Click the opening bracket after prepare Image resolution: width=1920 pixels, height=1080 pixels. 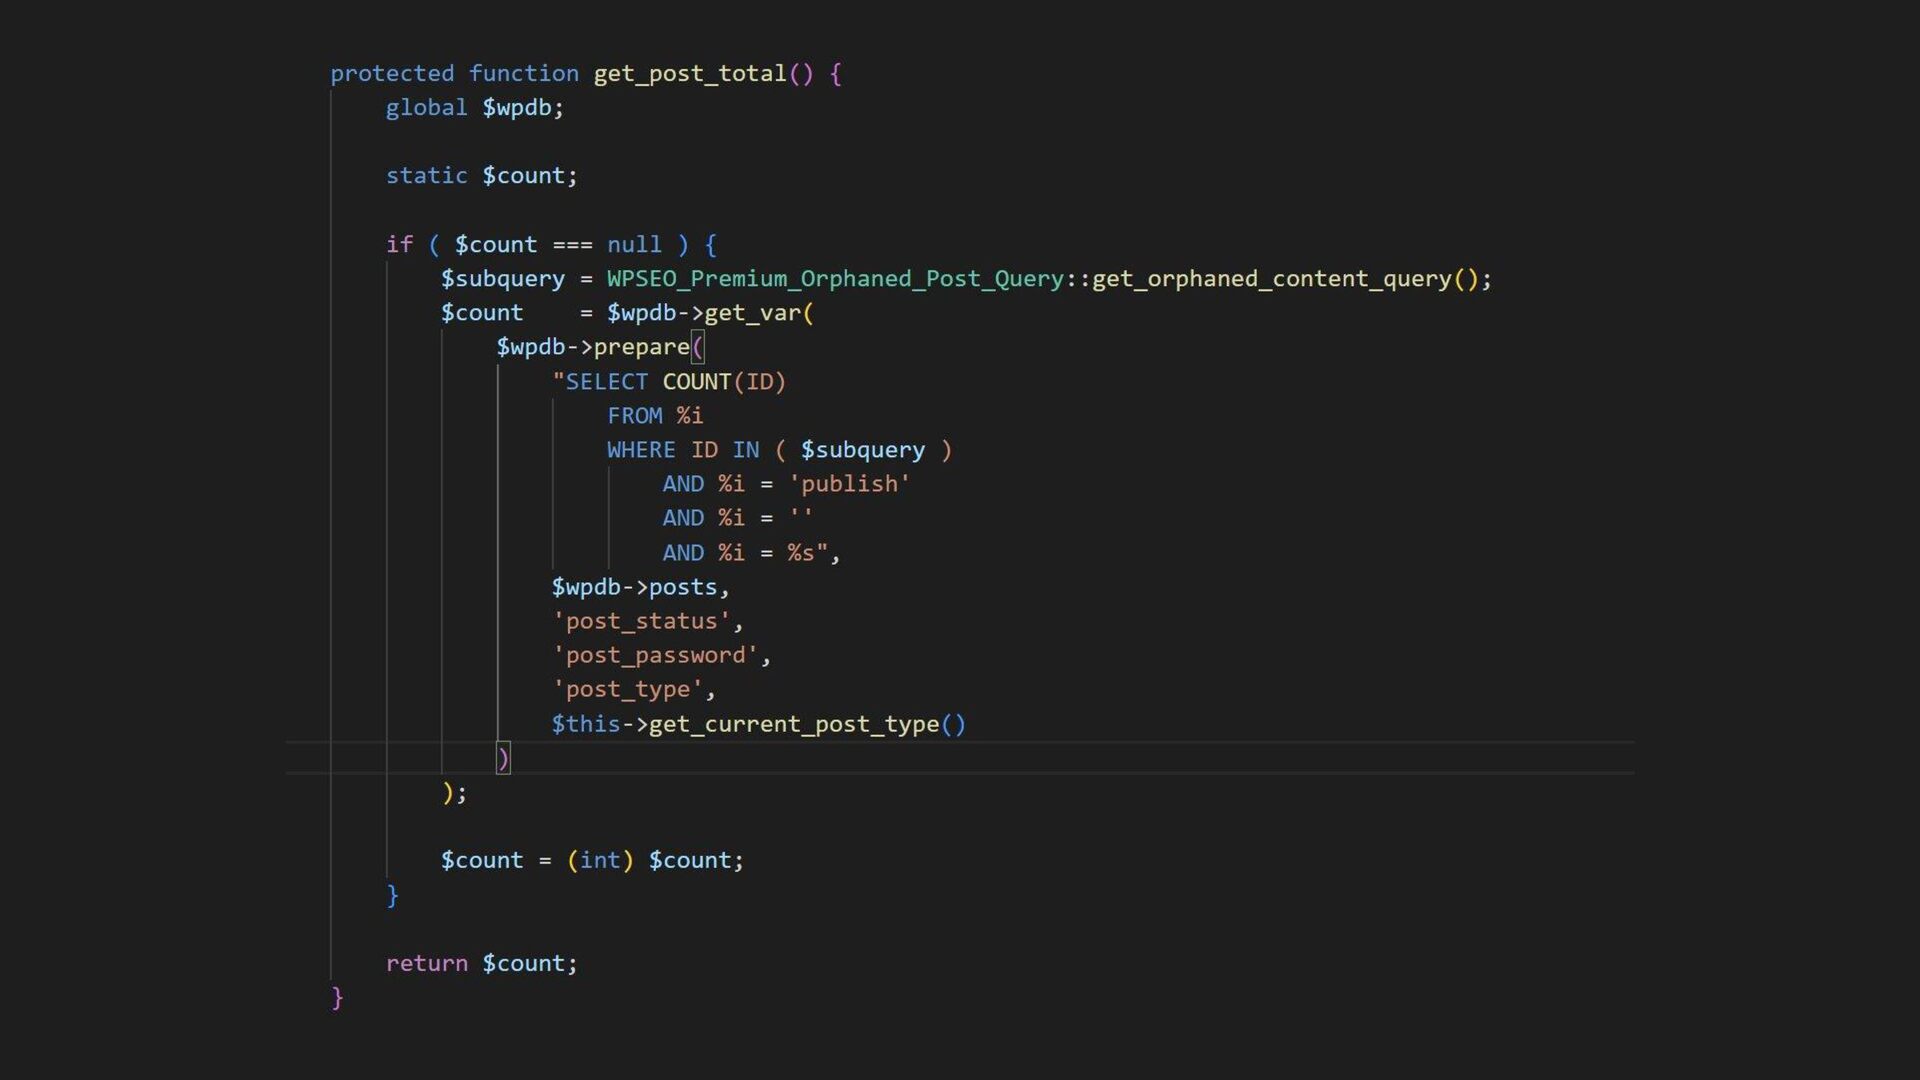coord(698,347)
